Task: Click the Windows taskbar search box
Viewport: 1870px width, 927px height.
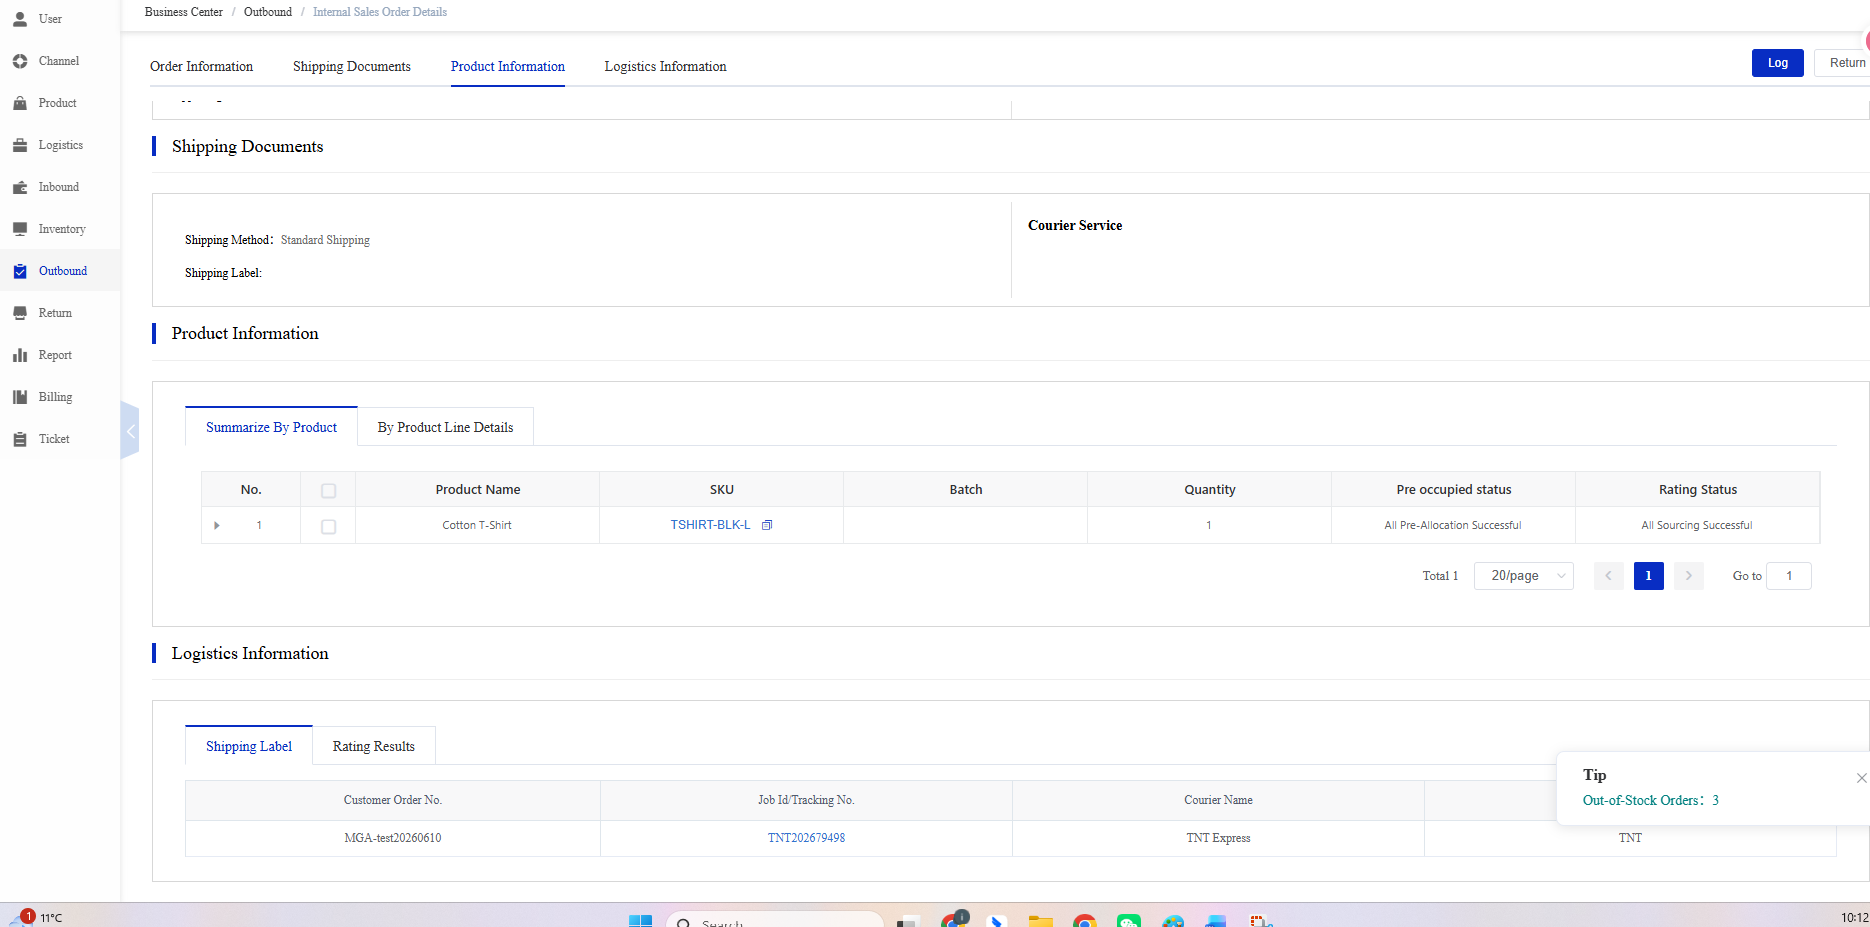Action: [x=775, y=920]
